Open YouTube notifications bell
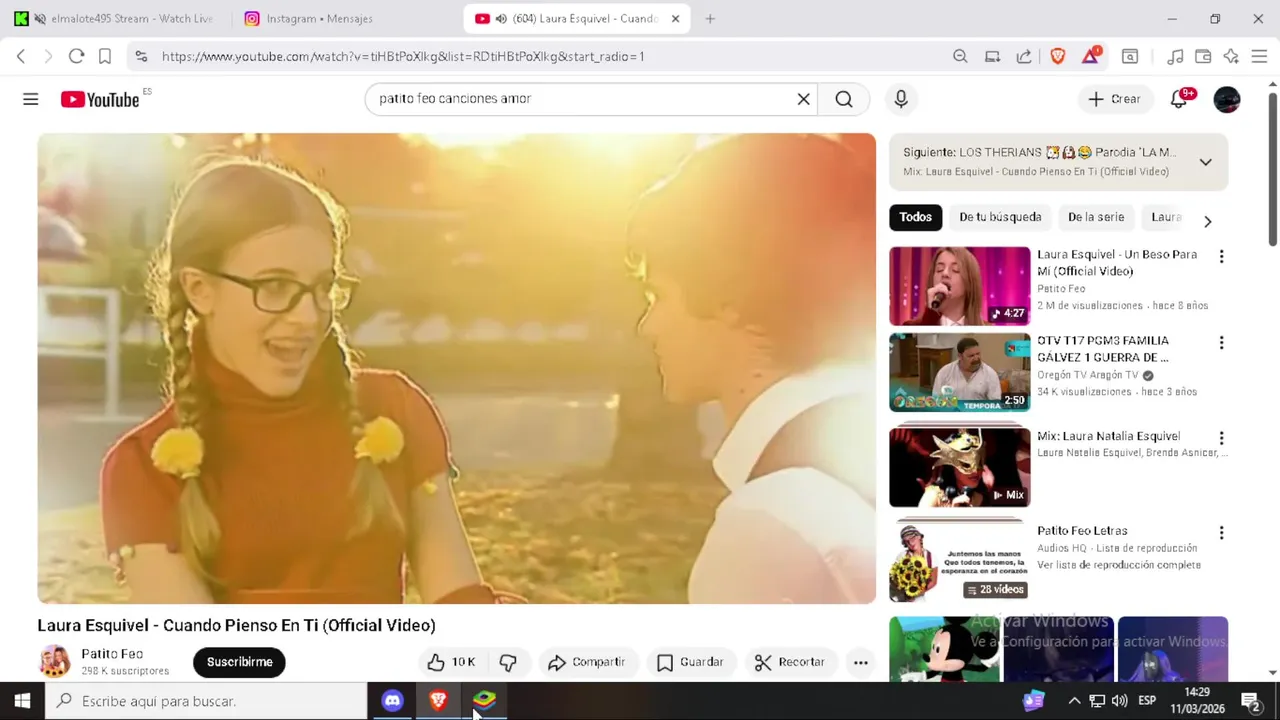The image size is (1280, 720). click(x=1180, y=99)
